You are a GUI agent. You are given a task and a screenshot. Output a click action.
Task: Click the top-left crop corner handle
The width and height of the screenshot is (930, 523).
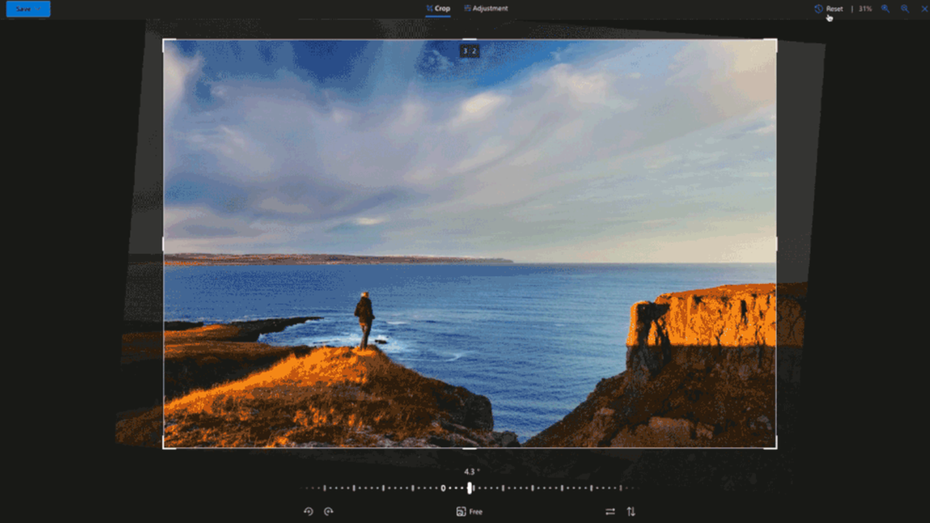164,41
